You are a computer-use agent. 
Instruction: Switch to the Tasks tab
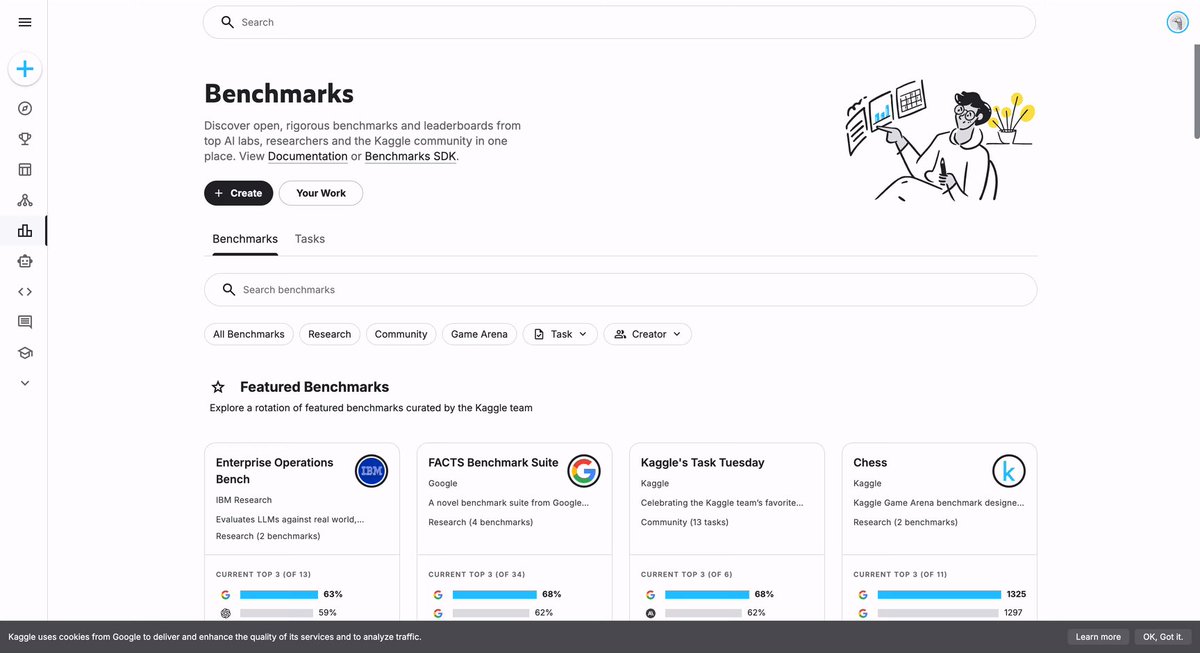(x=310, y=239)
